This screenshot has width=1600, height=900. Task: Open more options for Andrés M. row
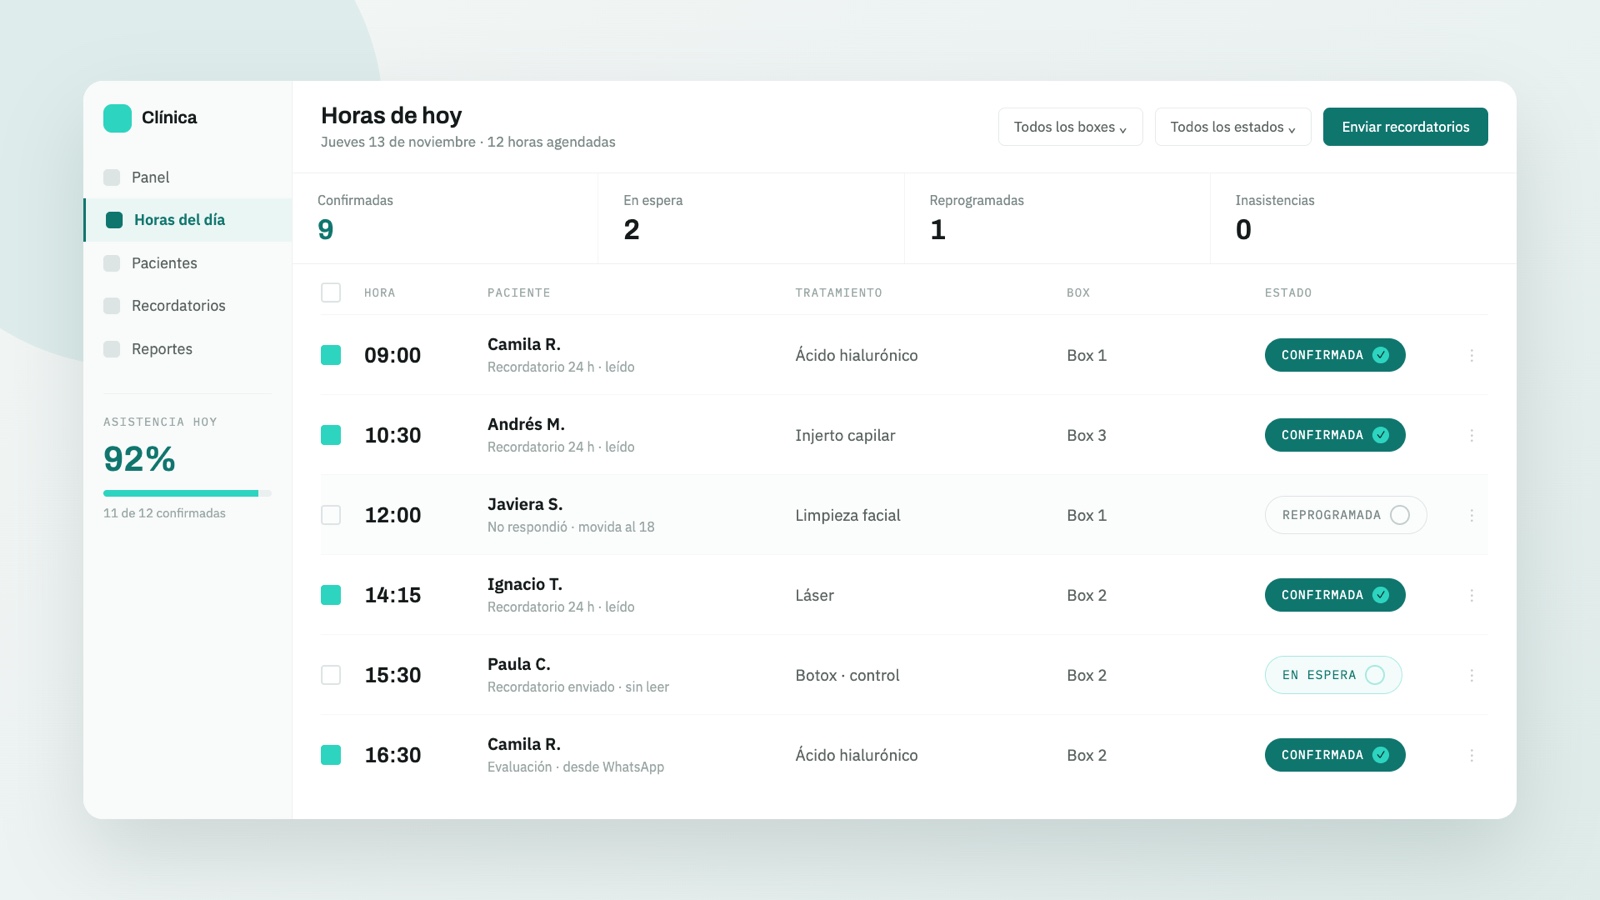tap(1471, 435)
